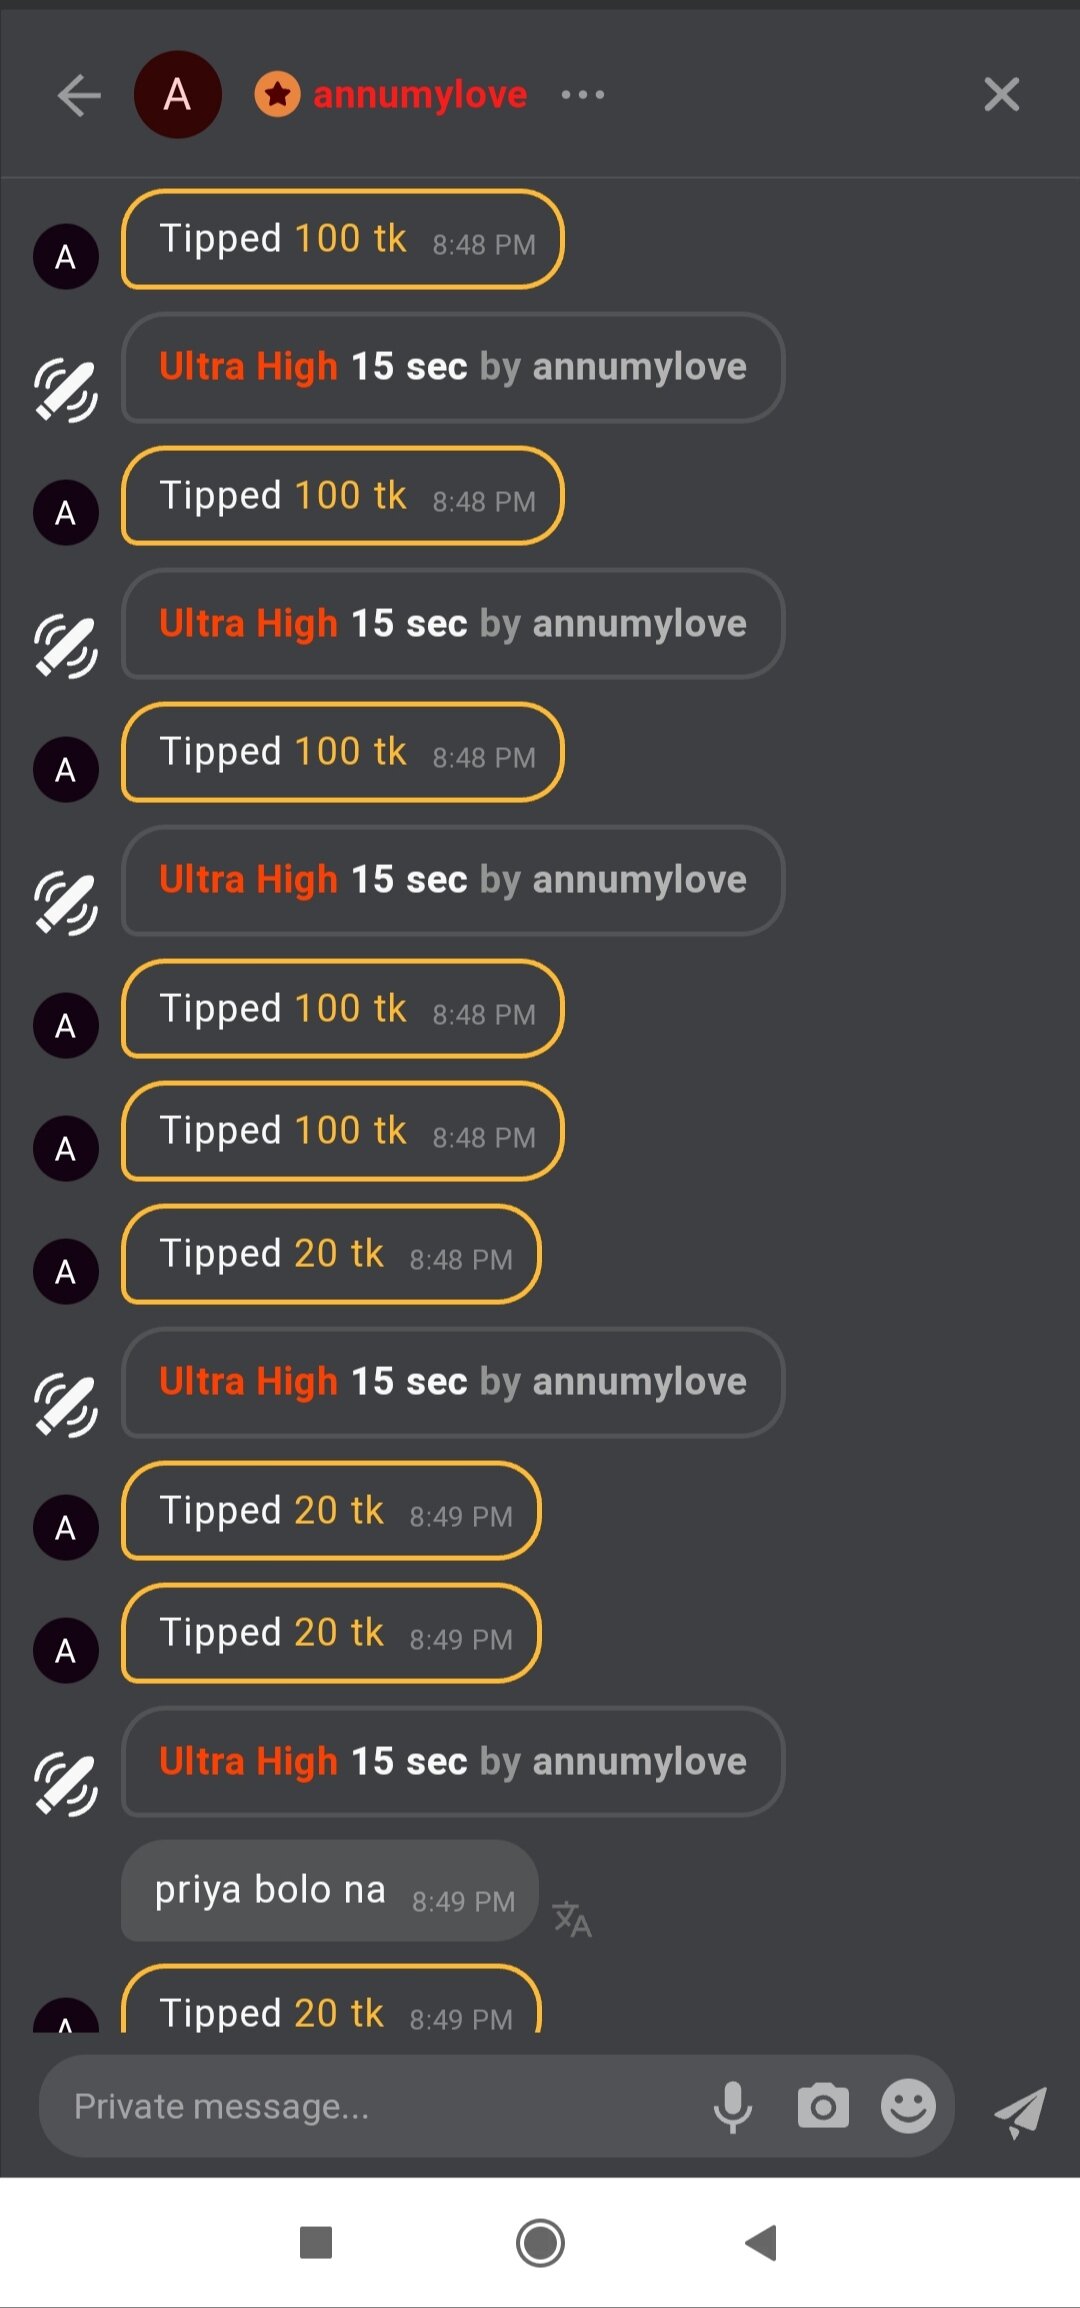This screenshot has height=2308, width=1080.
Task: Tap the microphone voice message icon
Action: (733, 2106)
